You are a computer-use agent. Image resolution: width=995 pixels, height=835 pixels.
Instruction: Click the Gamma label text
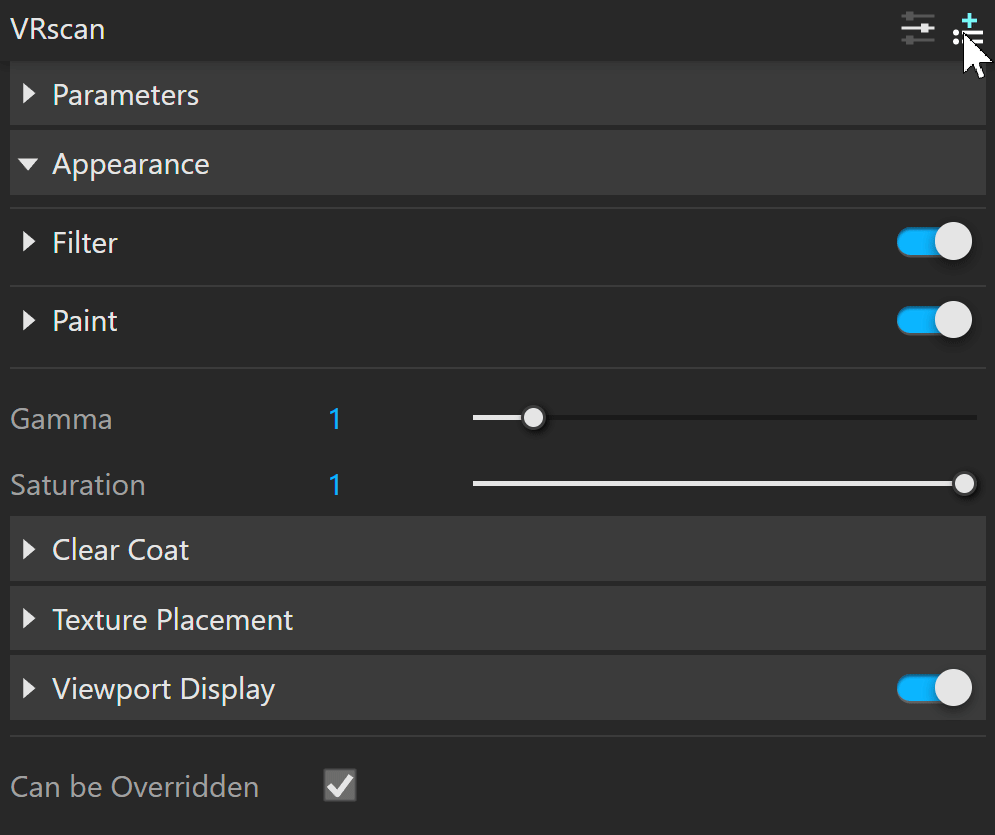(61, 419)
